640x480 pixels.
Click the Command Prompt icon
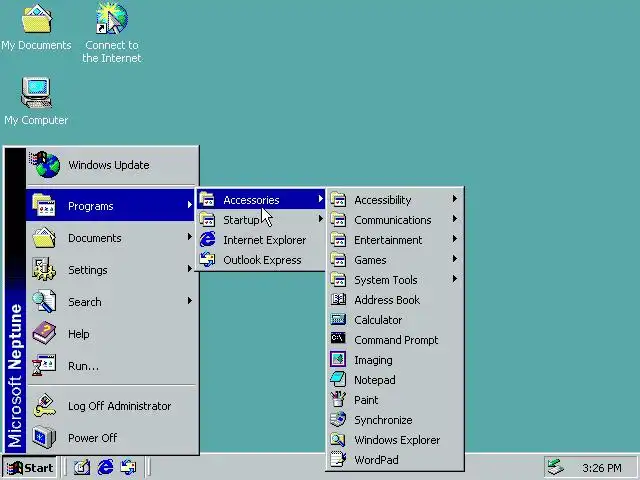click(x=338, y=339)
